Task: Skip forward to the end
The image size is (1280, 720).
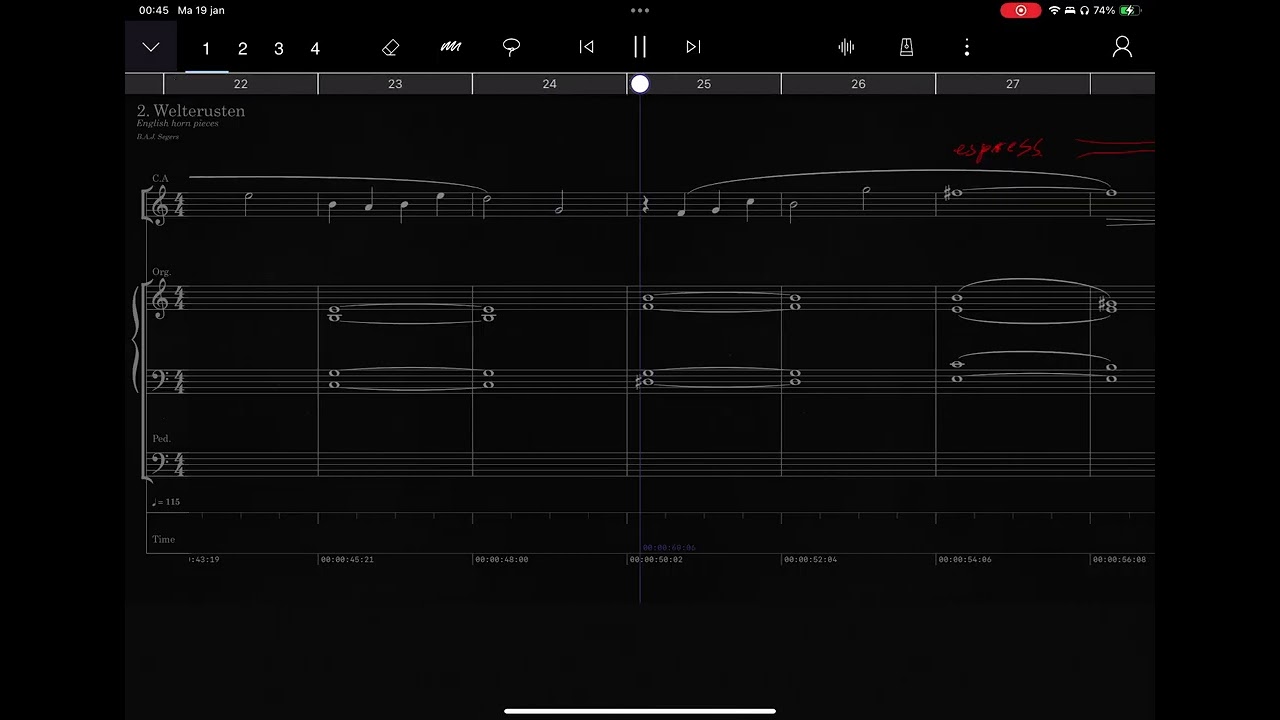Action: coord(693,47)
